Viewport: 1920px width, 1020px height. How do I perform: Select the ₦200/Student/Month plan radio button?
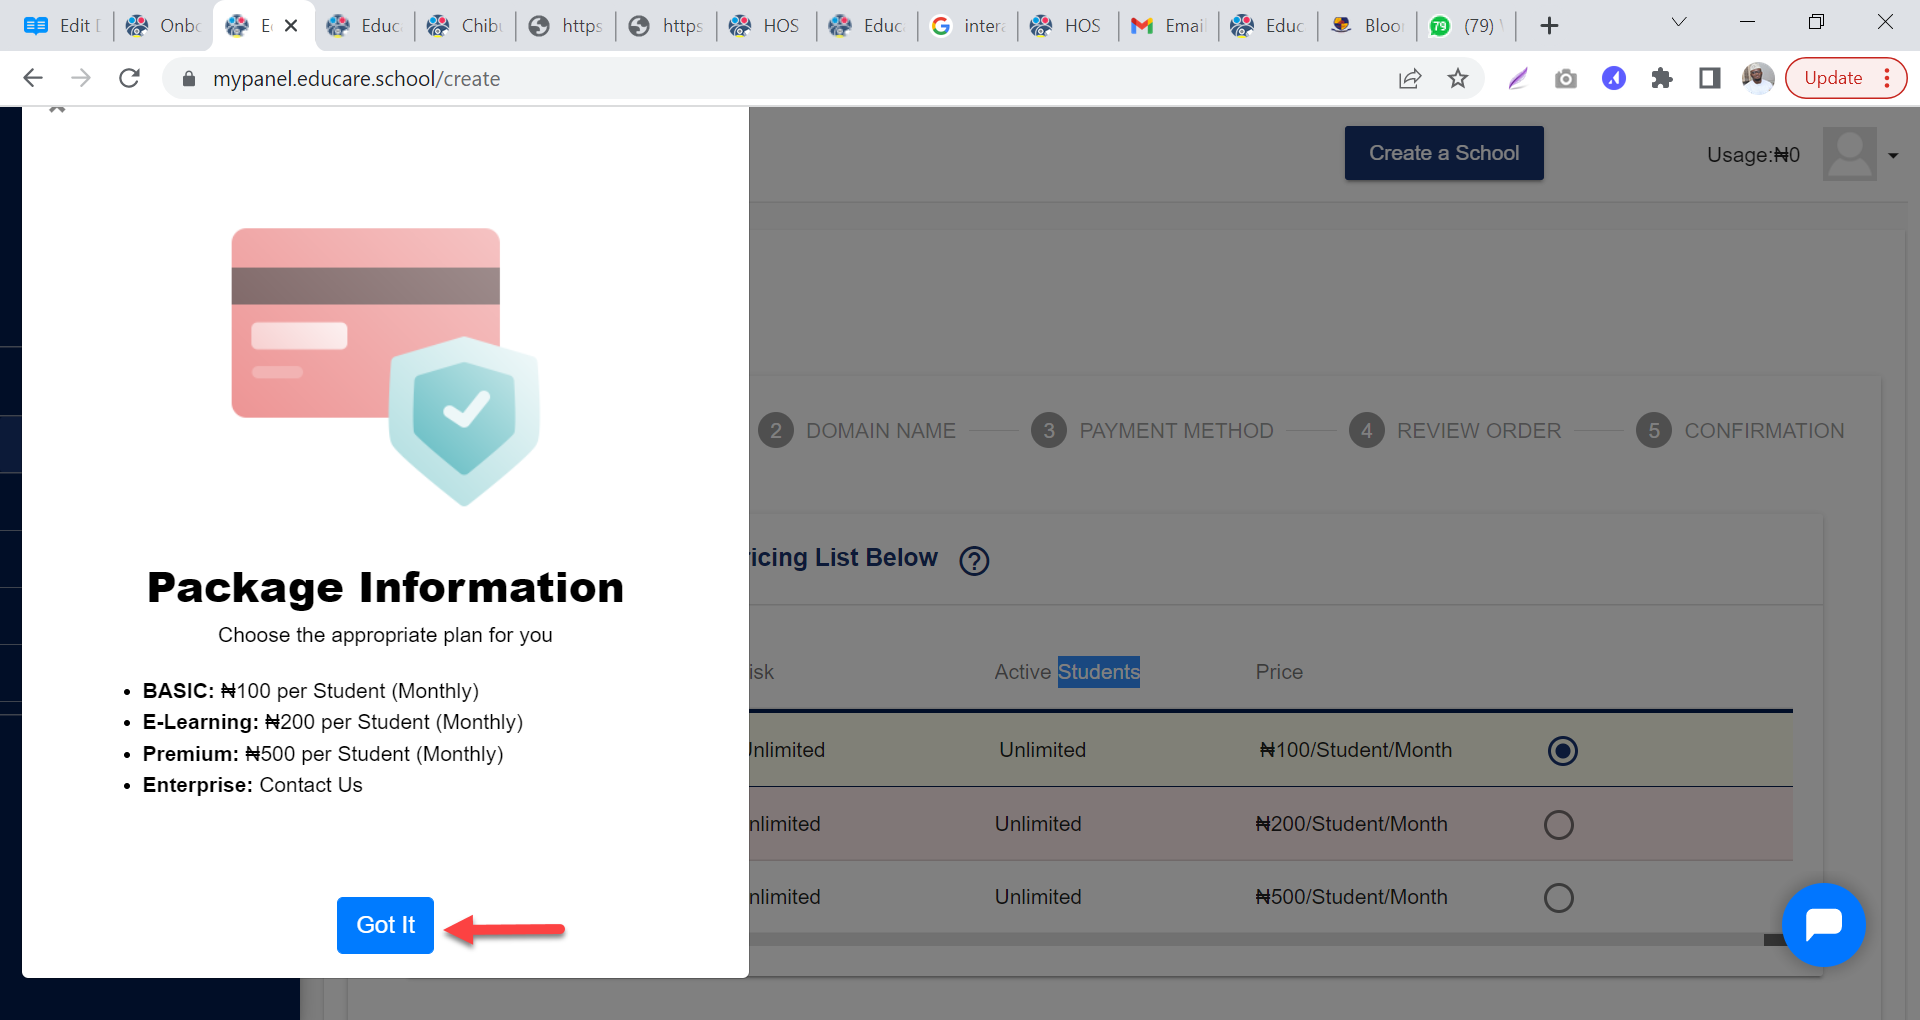click(x=1558, y=825)
